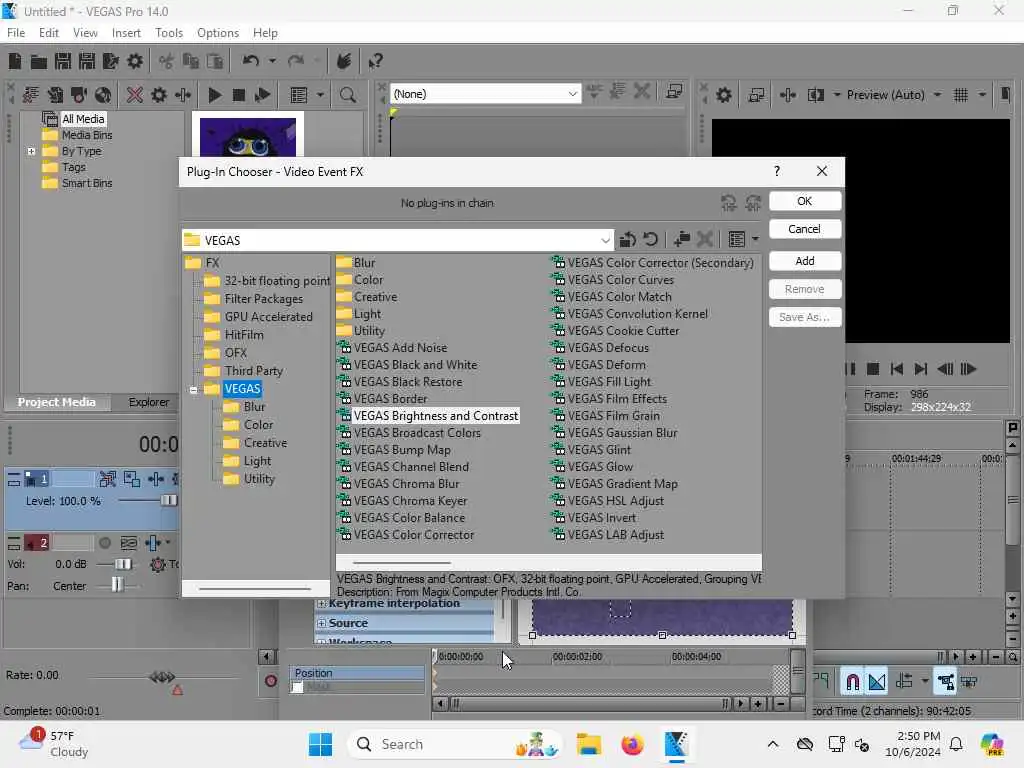Collapse the VEGAS folder in the FX tree
The image size is (1024, 768).
tap(193, 390)
